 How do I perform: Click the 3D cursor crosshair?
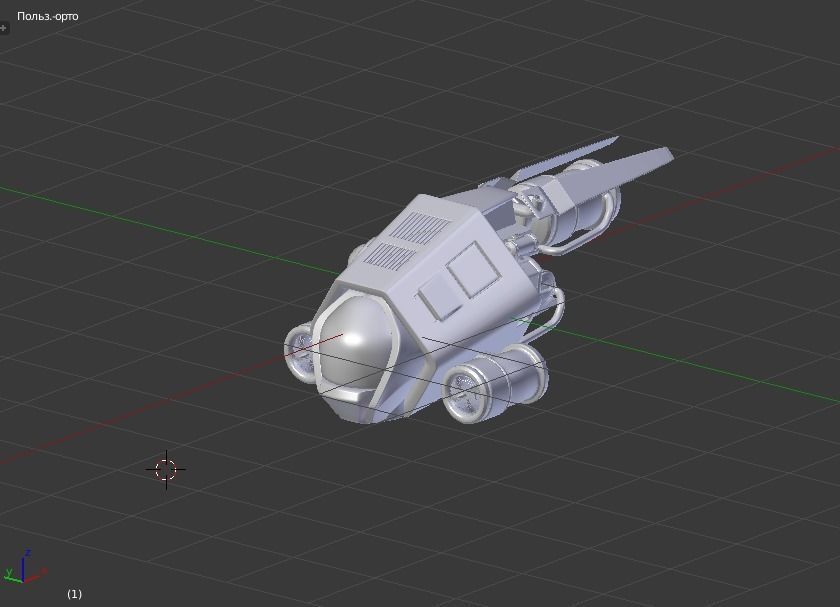[x=166, y=469]
